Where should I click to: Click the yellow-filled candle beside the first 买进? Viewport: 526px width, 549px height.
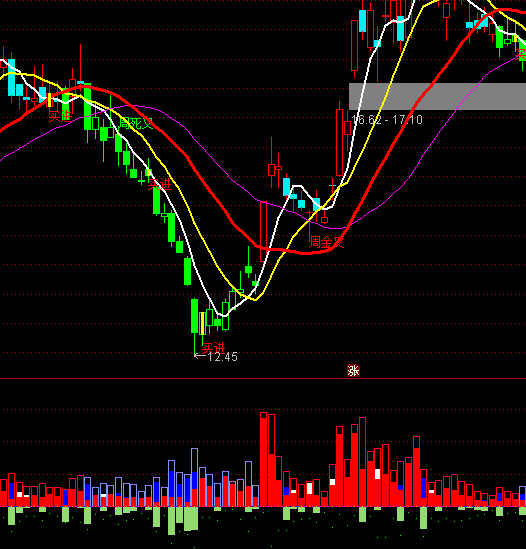tap(50, 100)
